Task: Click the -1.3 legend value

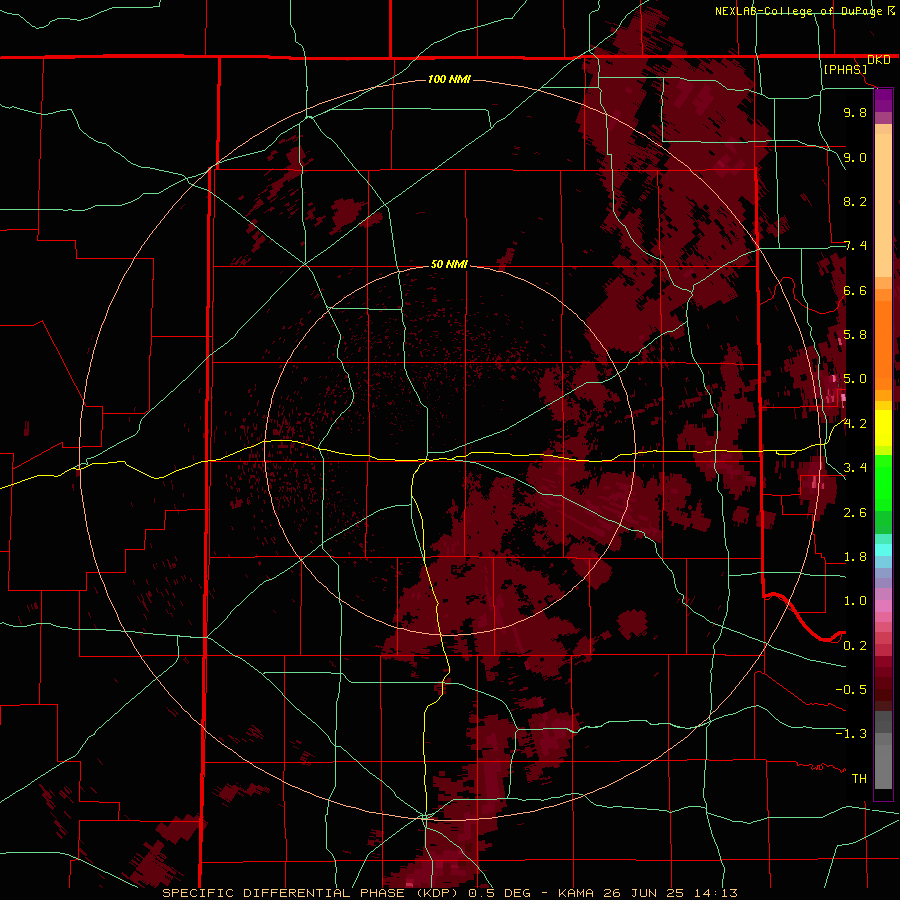Action: 851,734
